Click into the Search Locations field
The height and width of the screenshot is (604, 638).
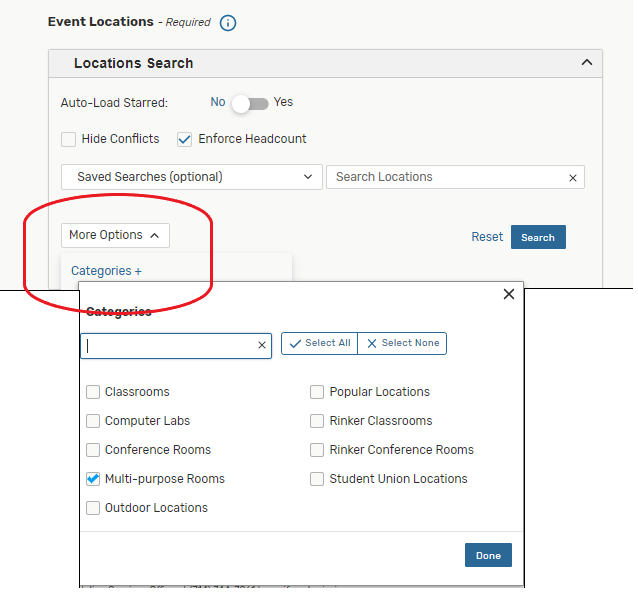pos(445,177)
